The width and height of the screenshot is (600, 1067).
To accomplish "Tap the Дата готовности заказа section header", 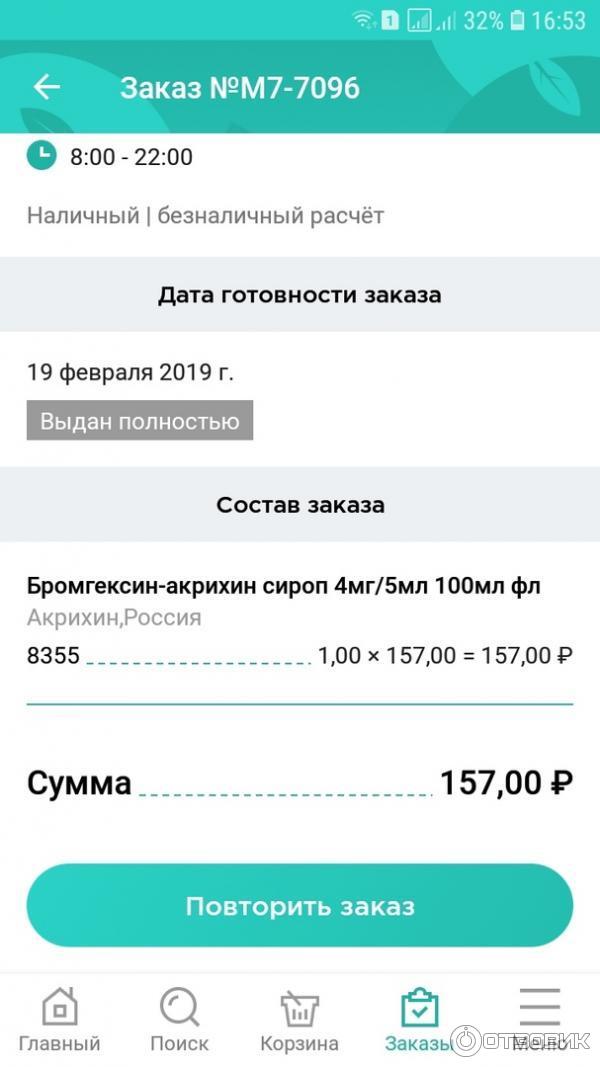I will (300, 296).
